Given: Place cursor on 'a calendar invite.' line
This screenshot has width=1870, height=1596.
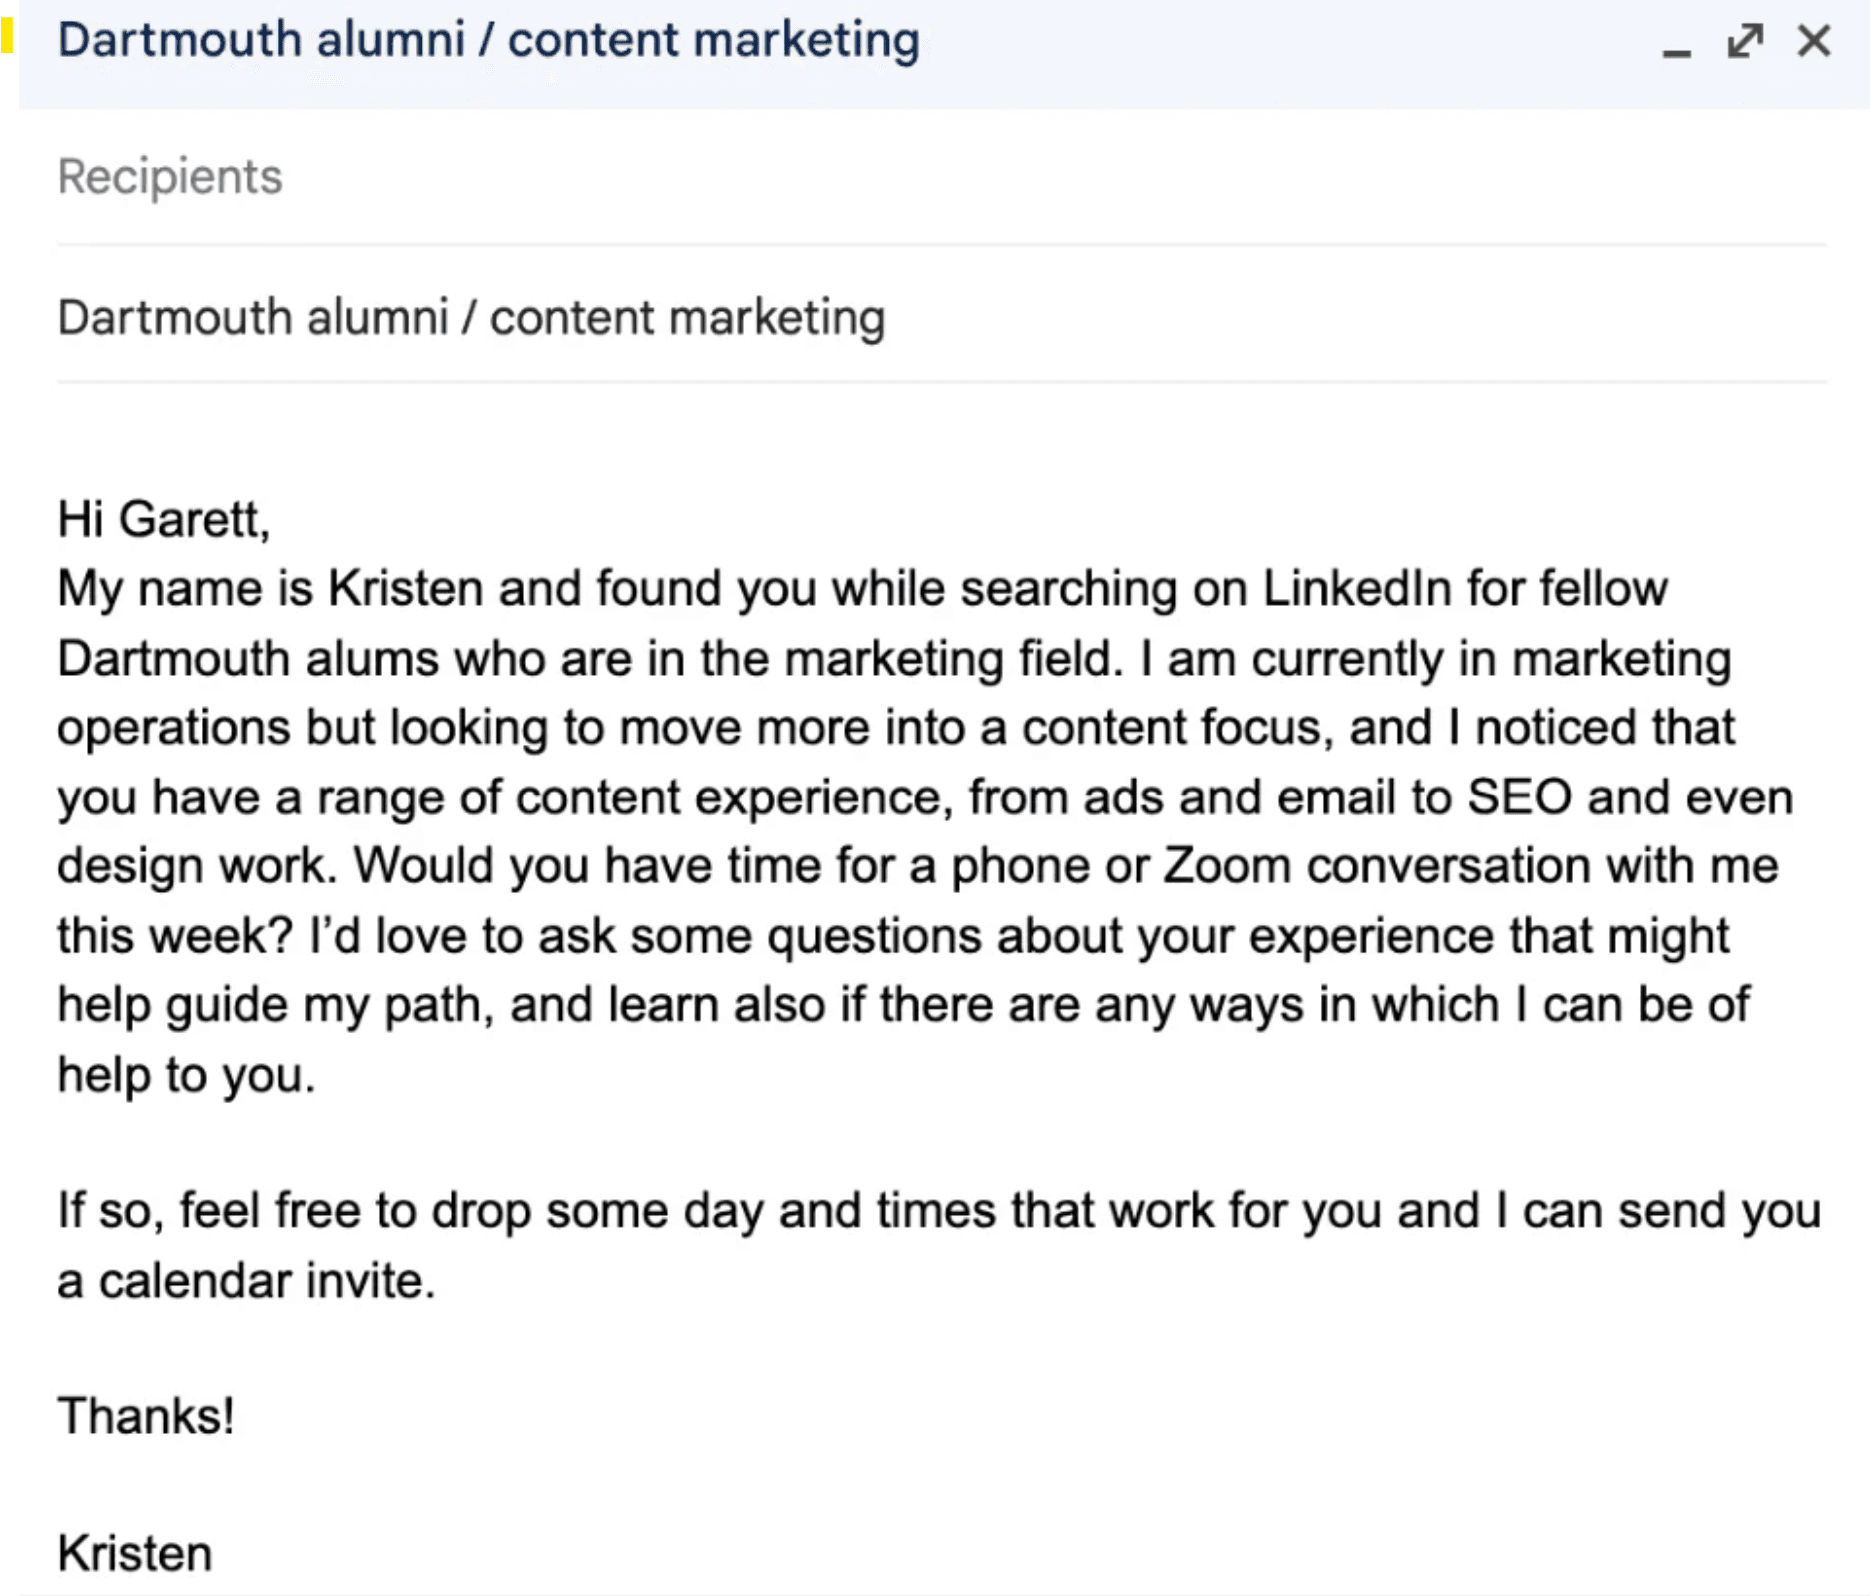Looking at the screenshot, I should [246, 1281].
